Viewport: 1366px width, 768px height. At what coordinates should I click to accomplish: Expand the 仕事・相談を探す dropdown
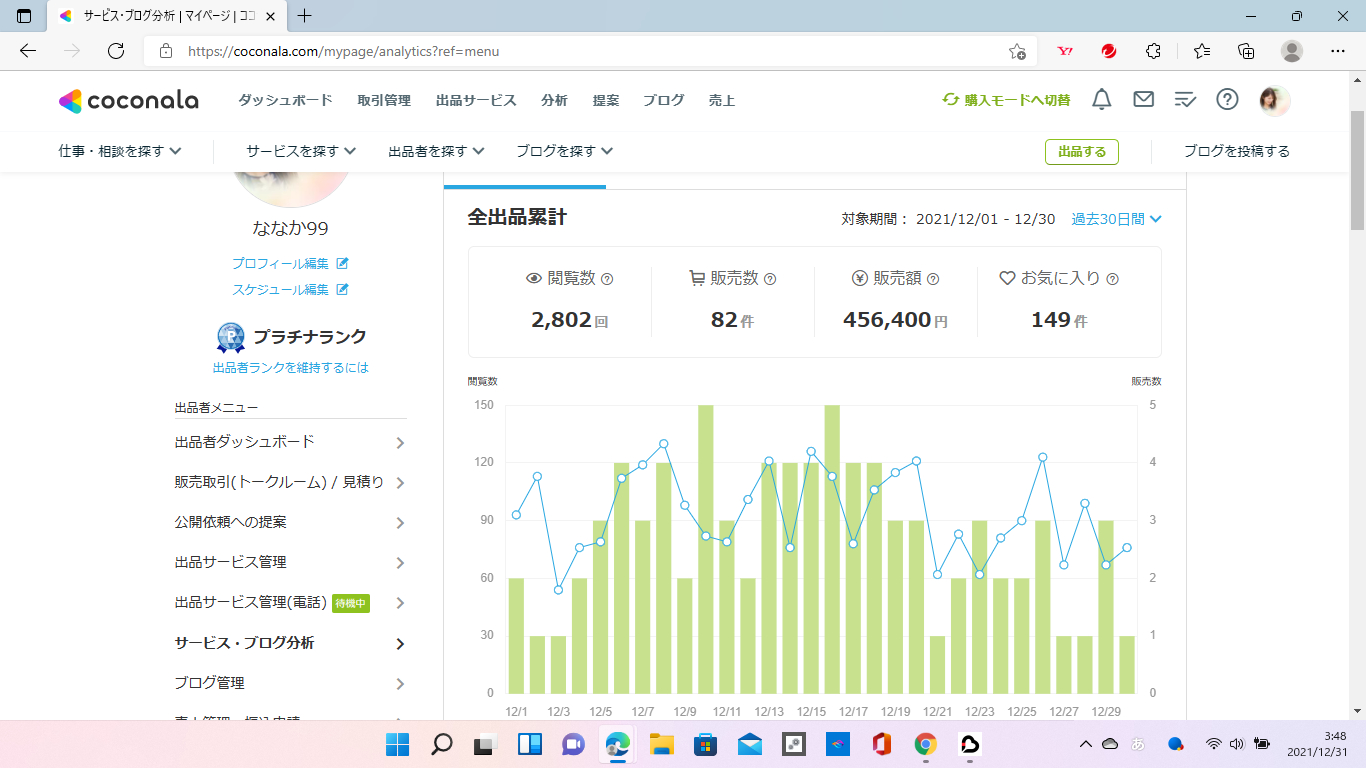[120, 151]
